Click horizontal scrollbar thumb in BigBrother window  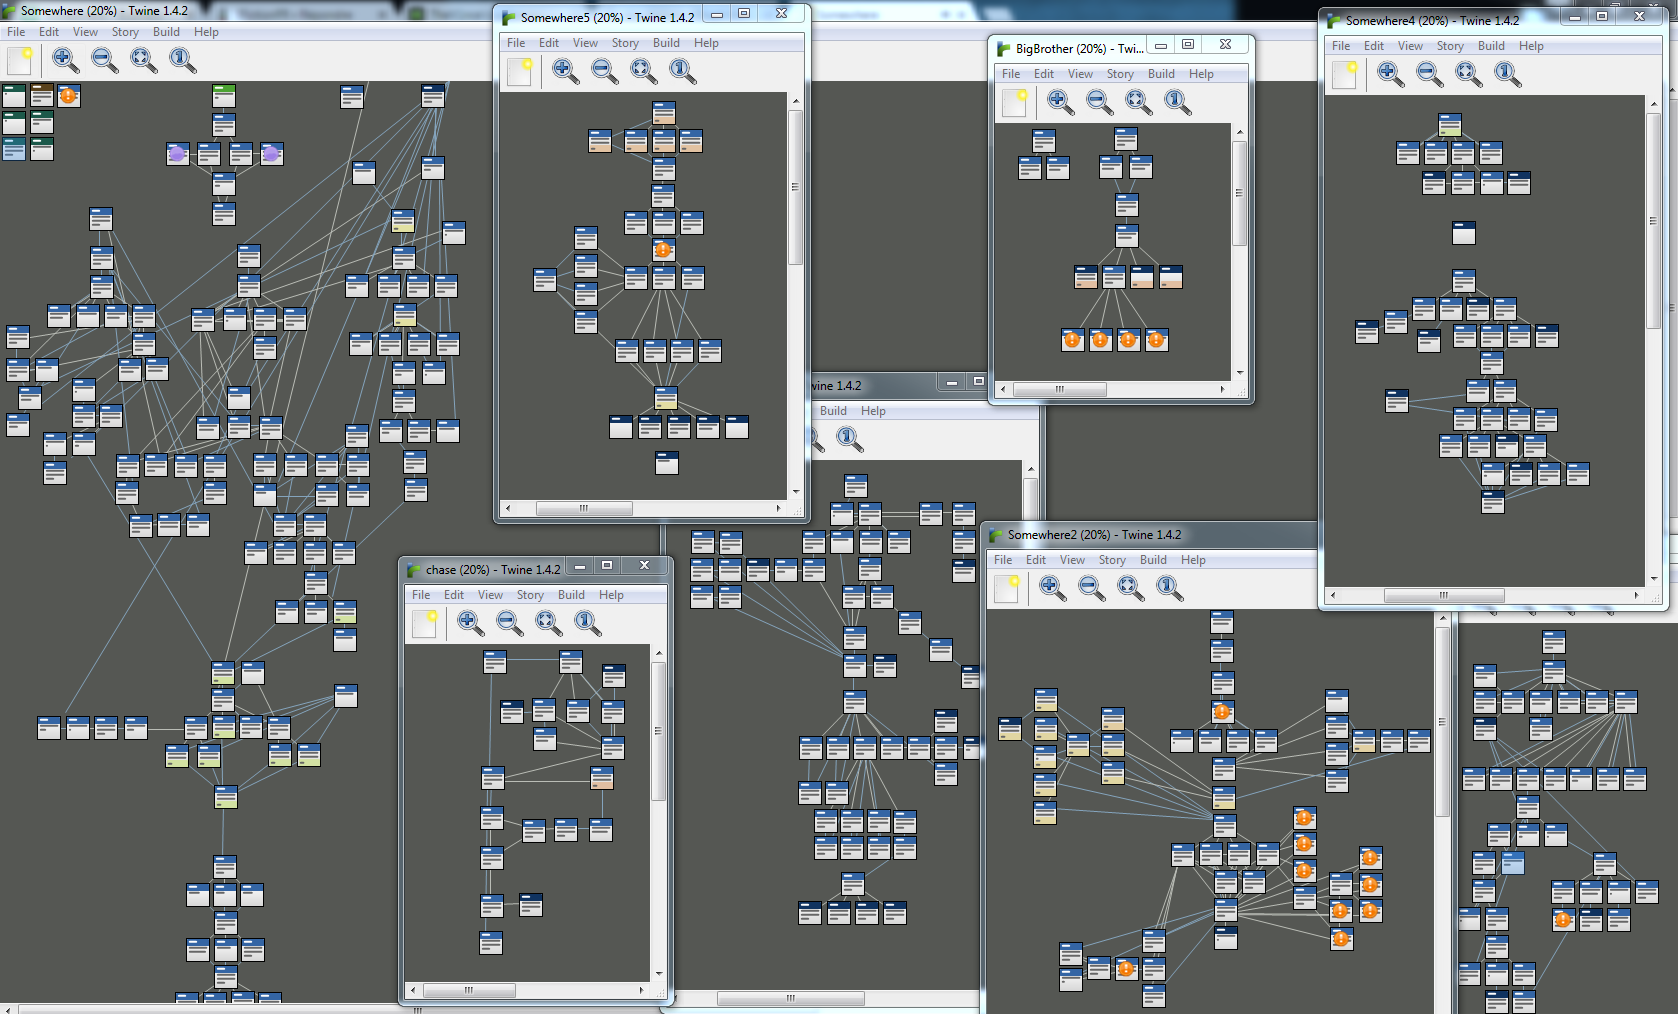point(1059,389)
